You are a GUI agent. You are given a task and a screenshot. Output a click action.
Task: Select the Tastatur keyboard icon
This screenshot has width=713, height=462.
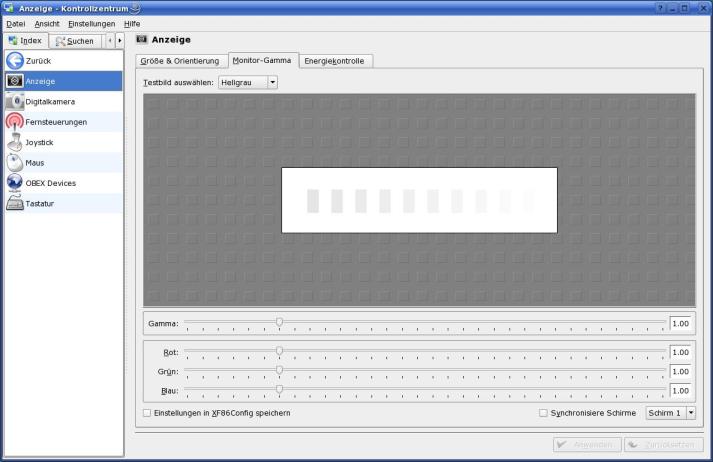click(x=15, y=204)
